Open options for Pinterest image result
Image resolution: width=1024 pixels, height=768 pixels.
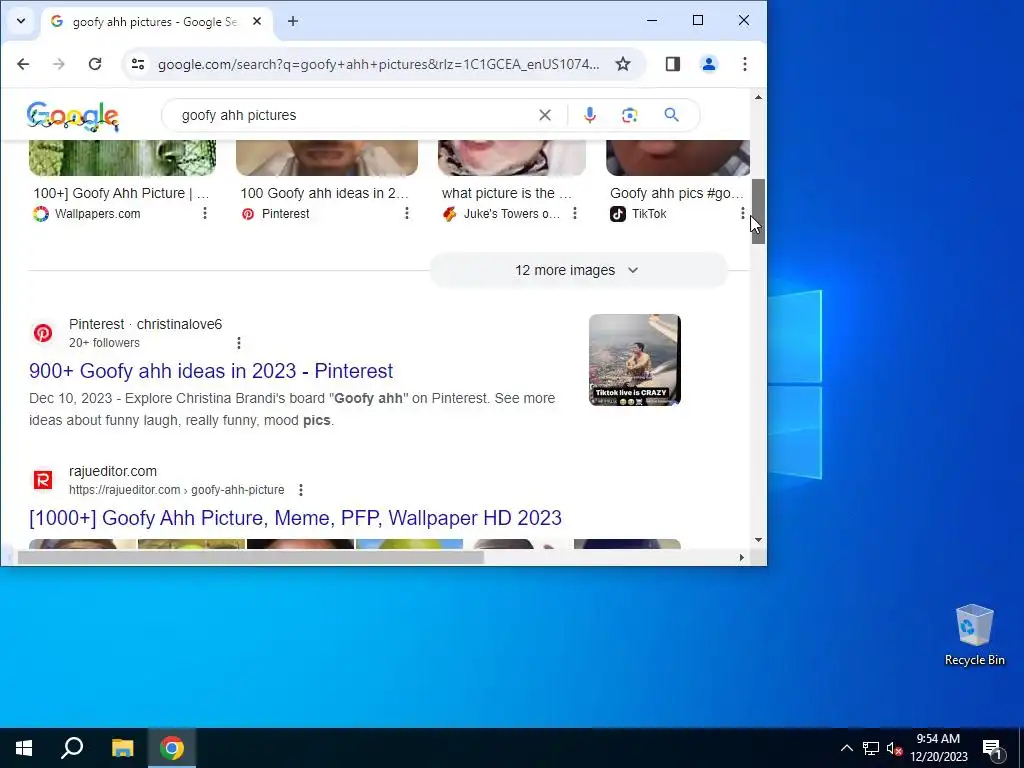click(407, 214)
